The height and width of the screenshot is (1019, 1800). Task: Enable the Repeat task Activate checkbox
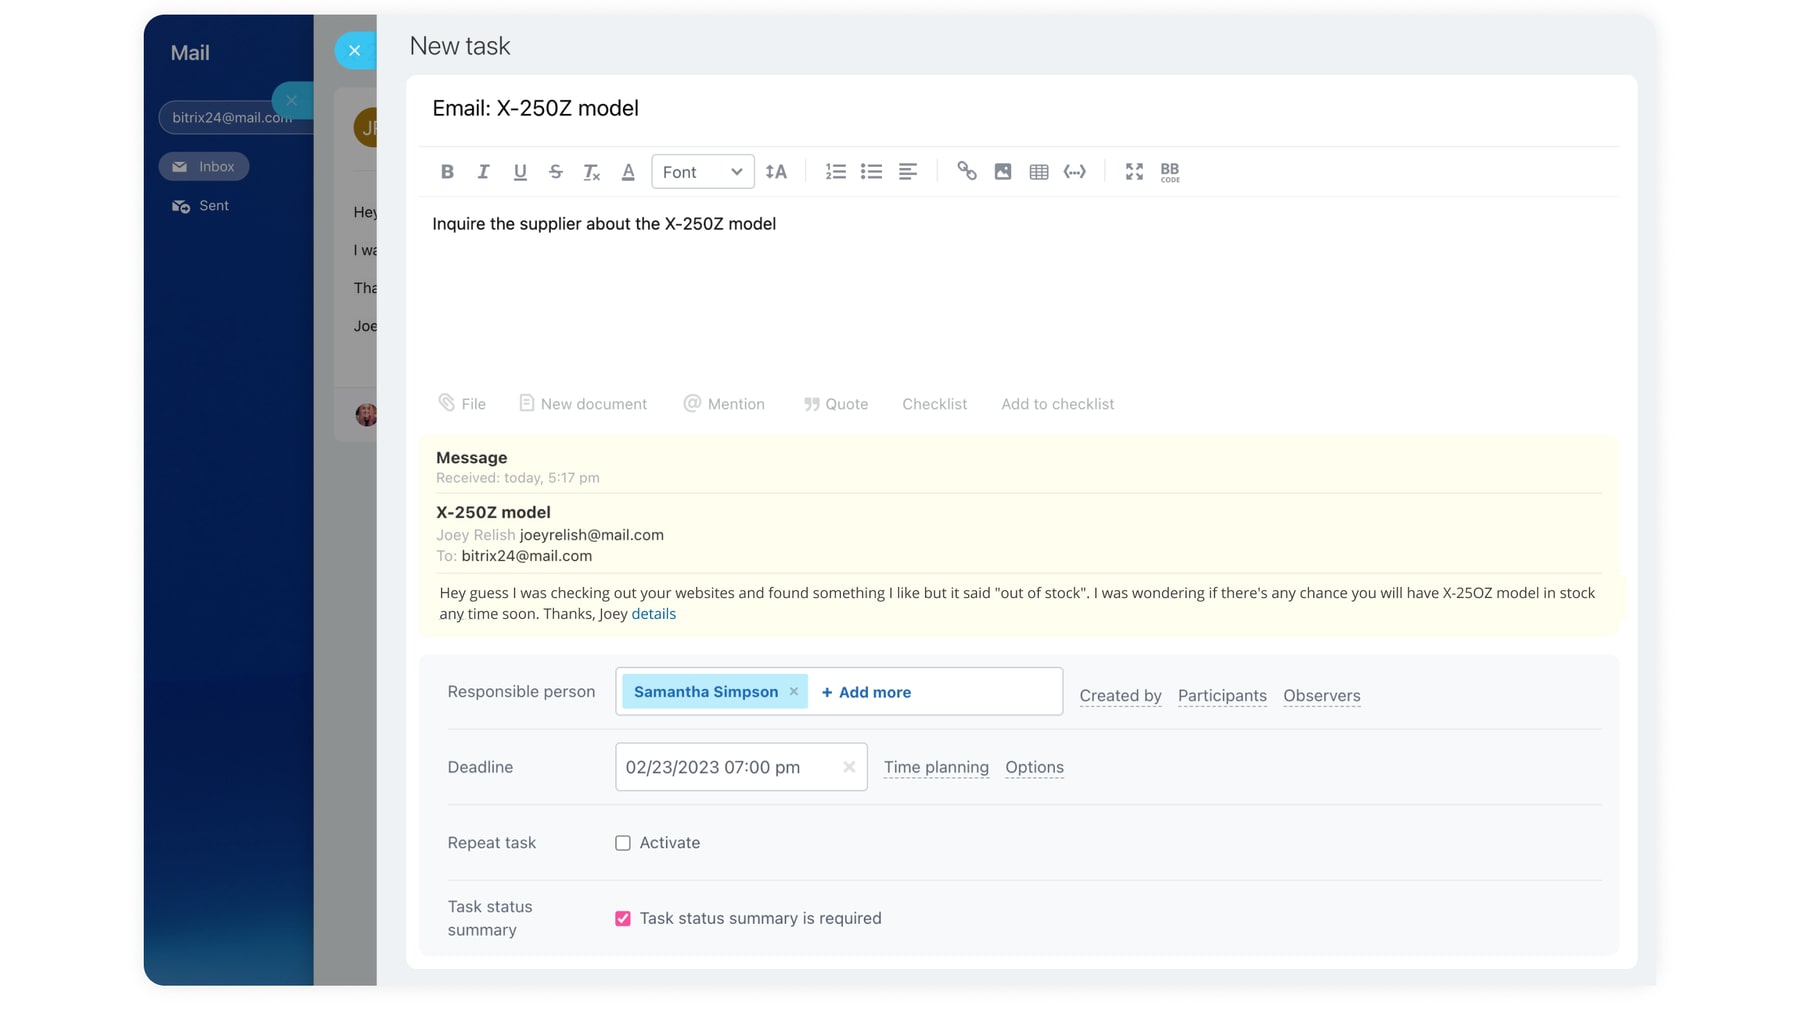(623, 843)
